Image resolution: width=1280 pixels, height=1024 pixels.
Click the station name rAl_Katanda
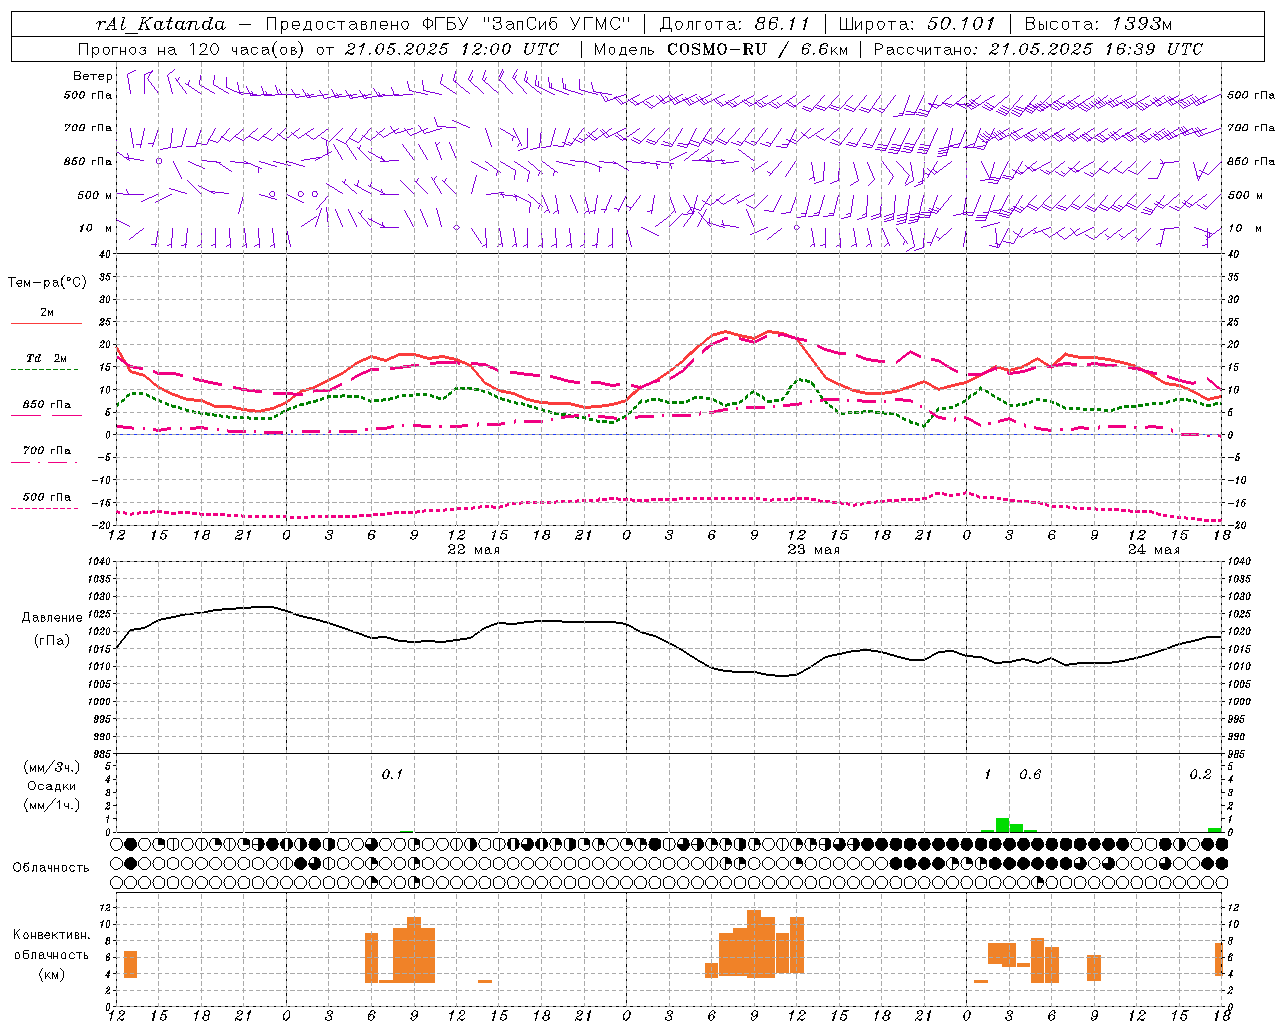pyautogui.click(x=161, y=24)
